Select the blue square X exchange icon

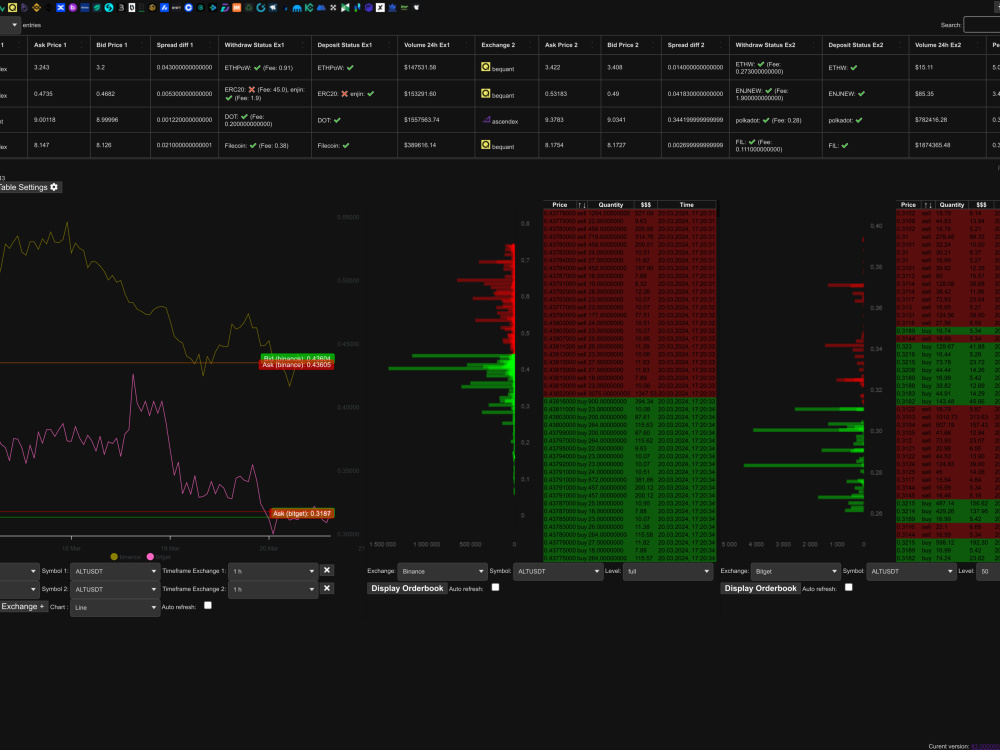pyautogui.click(x=61, y=8)
